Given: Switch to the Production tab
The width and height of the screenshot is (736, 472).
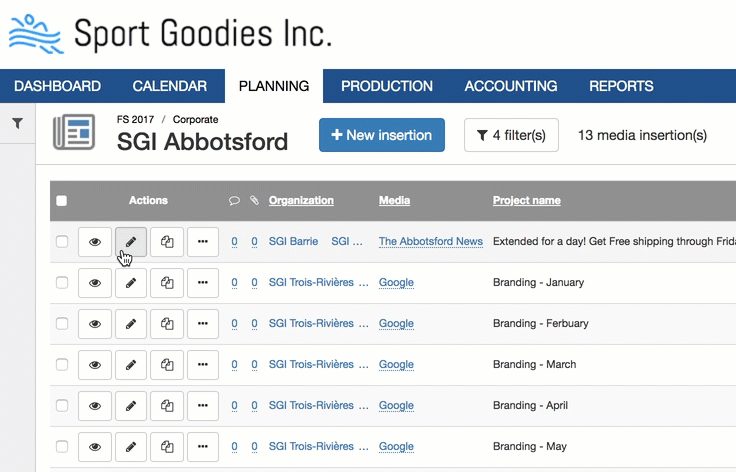Looking at the screenshot, I should tap(386, 86).
